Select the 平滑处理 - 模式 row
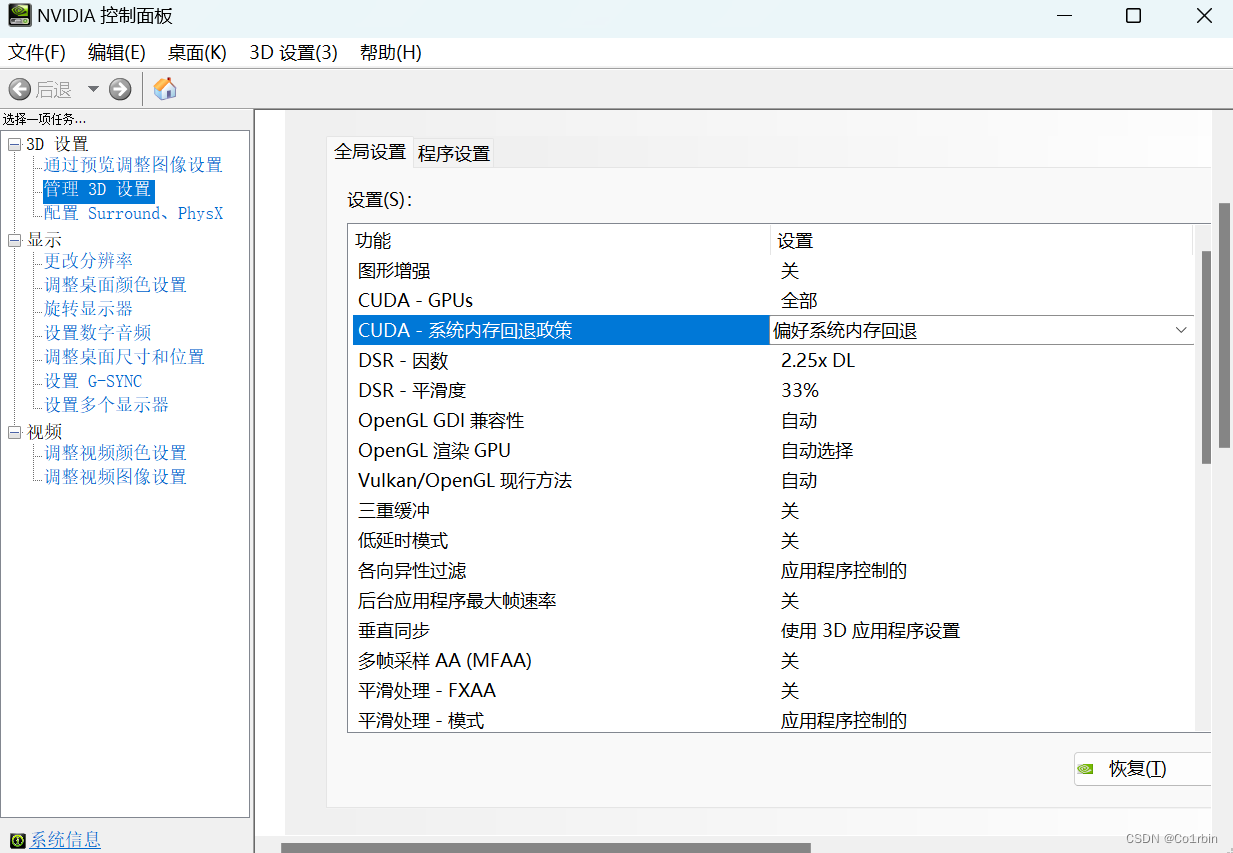Image resolution: width=1233 pixels, height=853 pixels. (771, 719)
